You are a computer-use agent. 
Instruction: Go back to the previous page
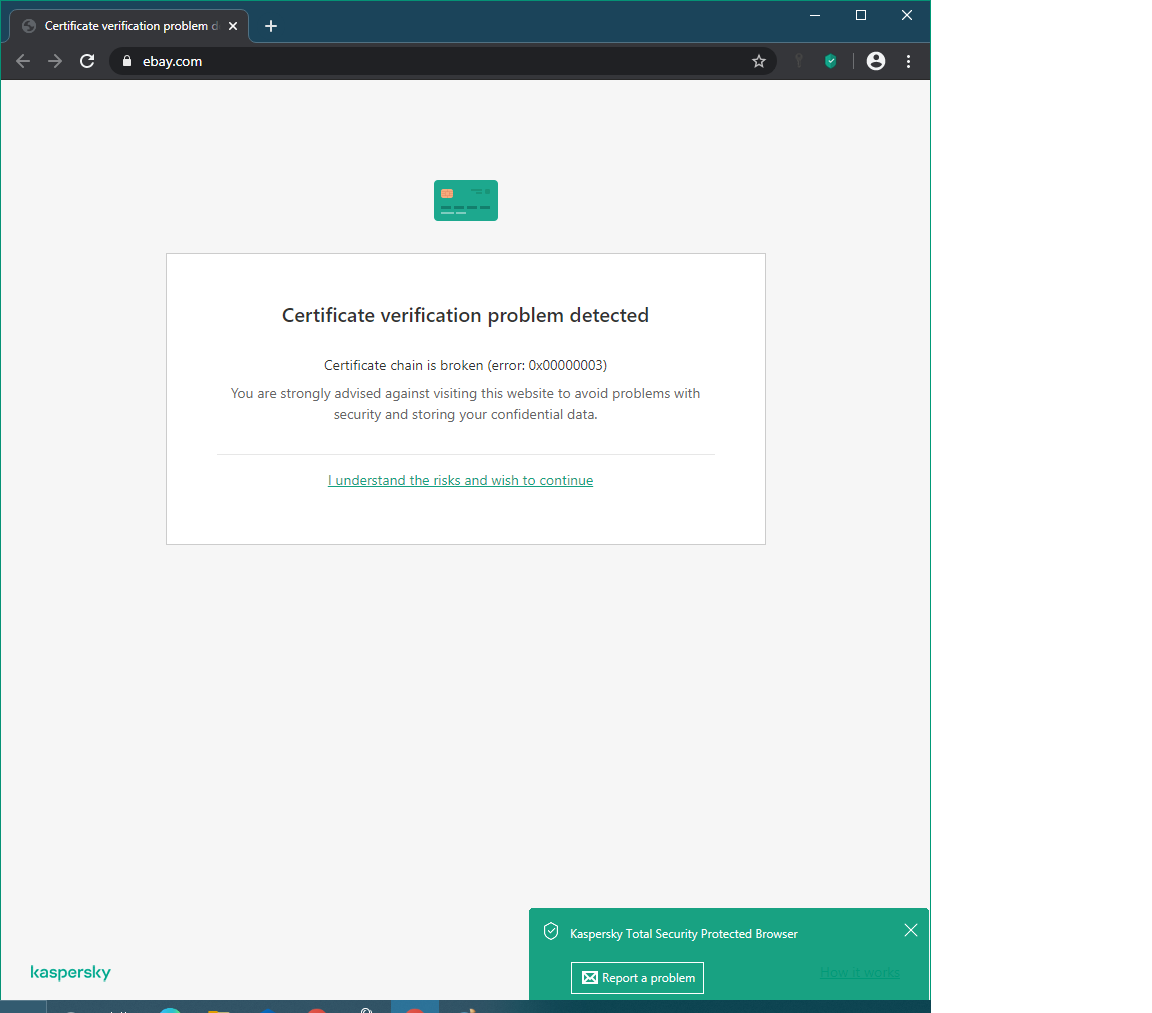(23, 61)
